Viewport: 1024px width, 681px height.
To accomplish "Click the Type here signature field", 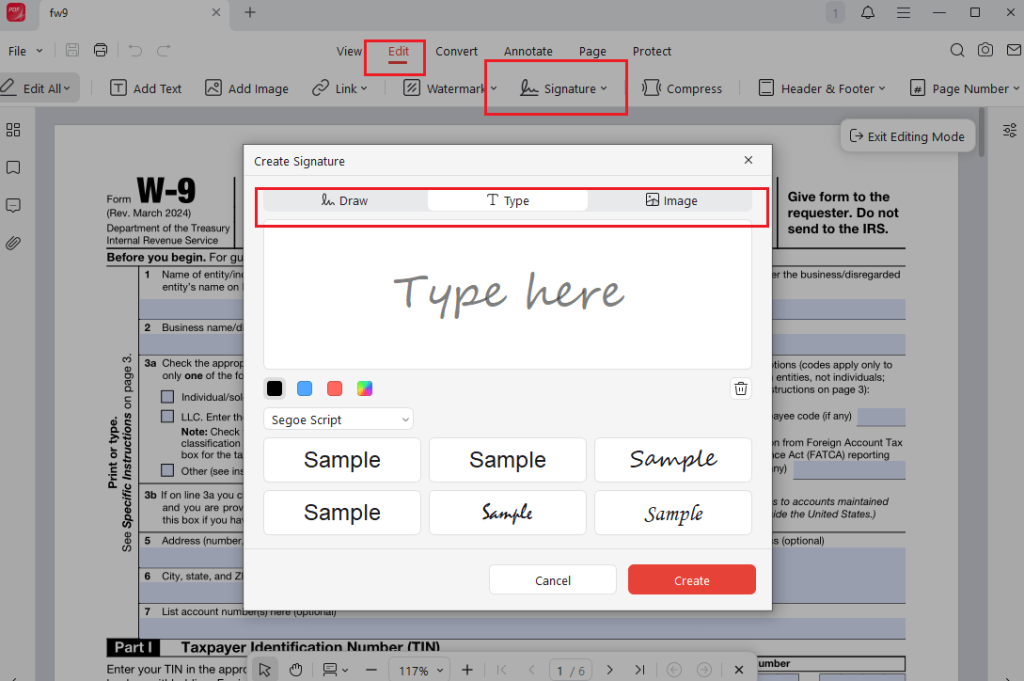I will pos(507,296).
